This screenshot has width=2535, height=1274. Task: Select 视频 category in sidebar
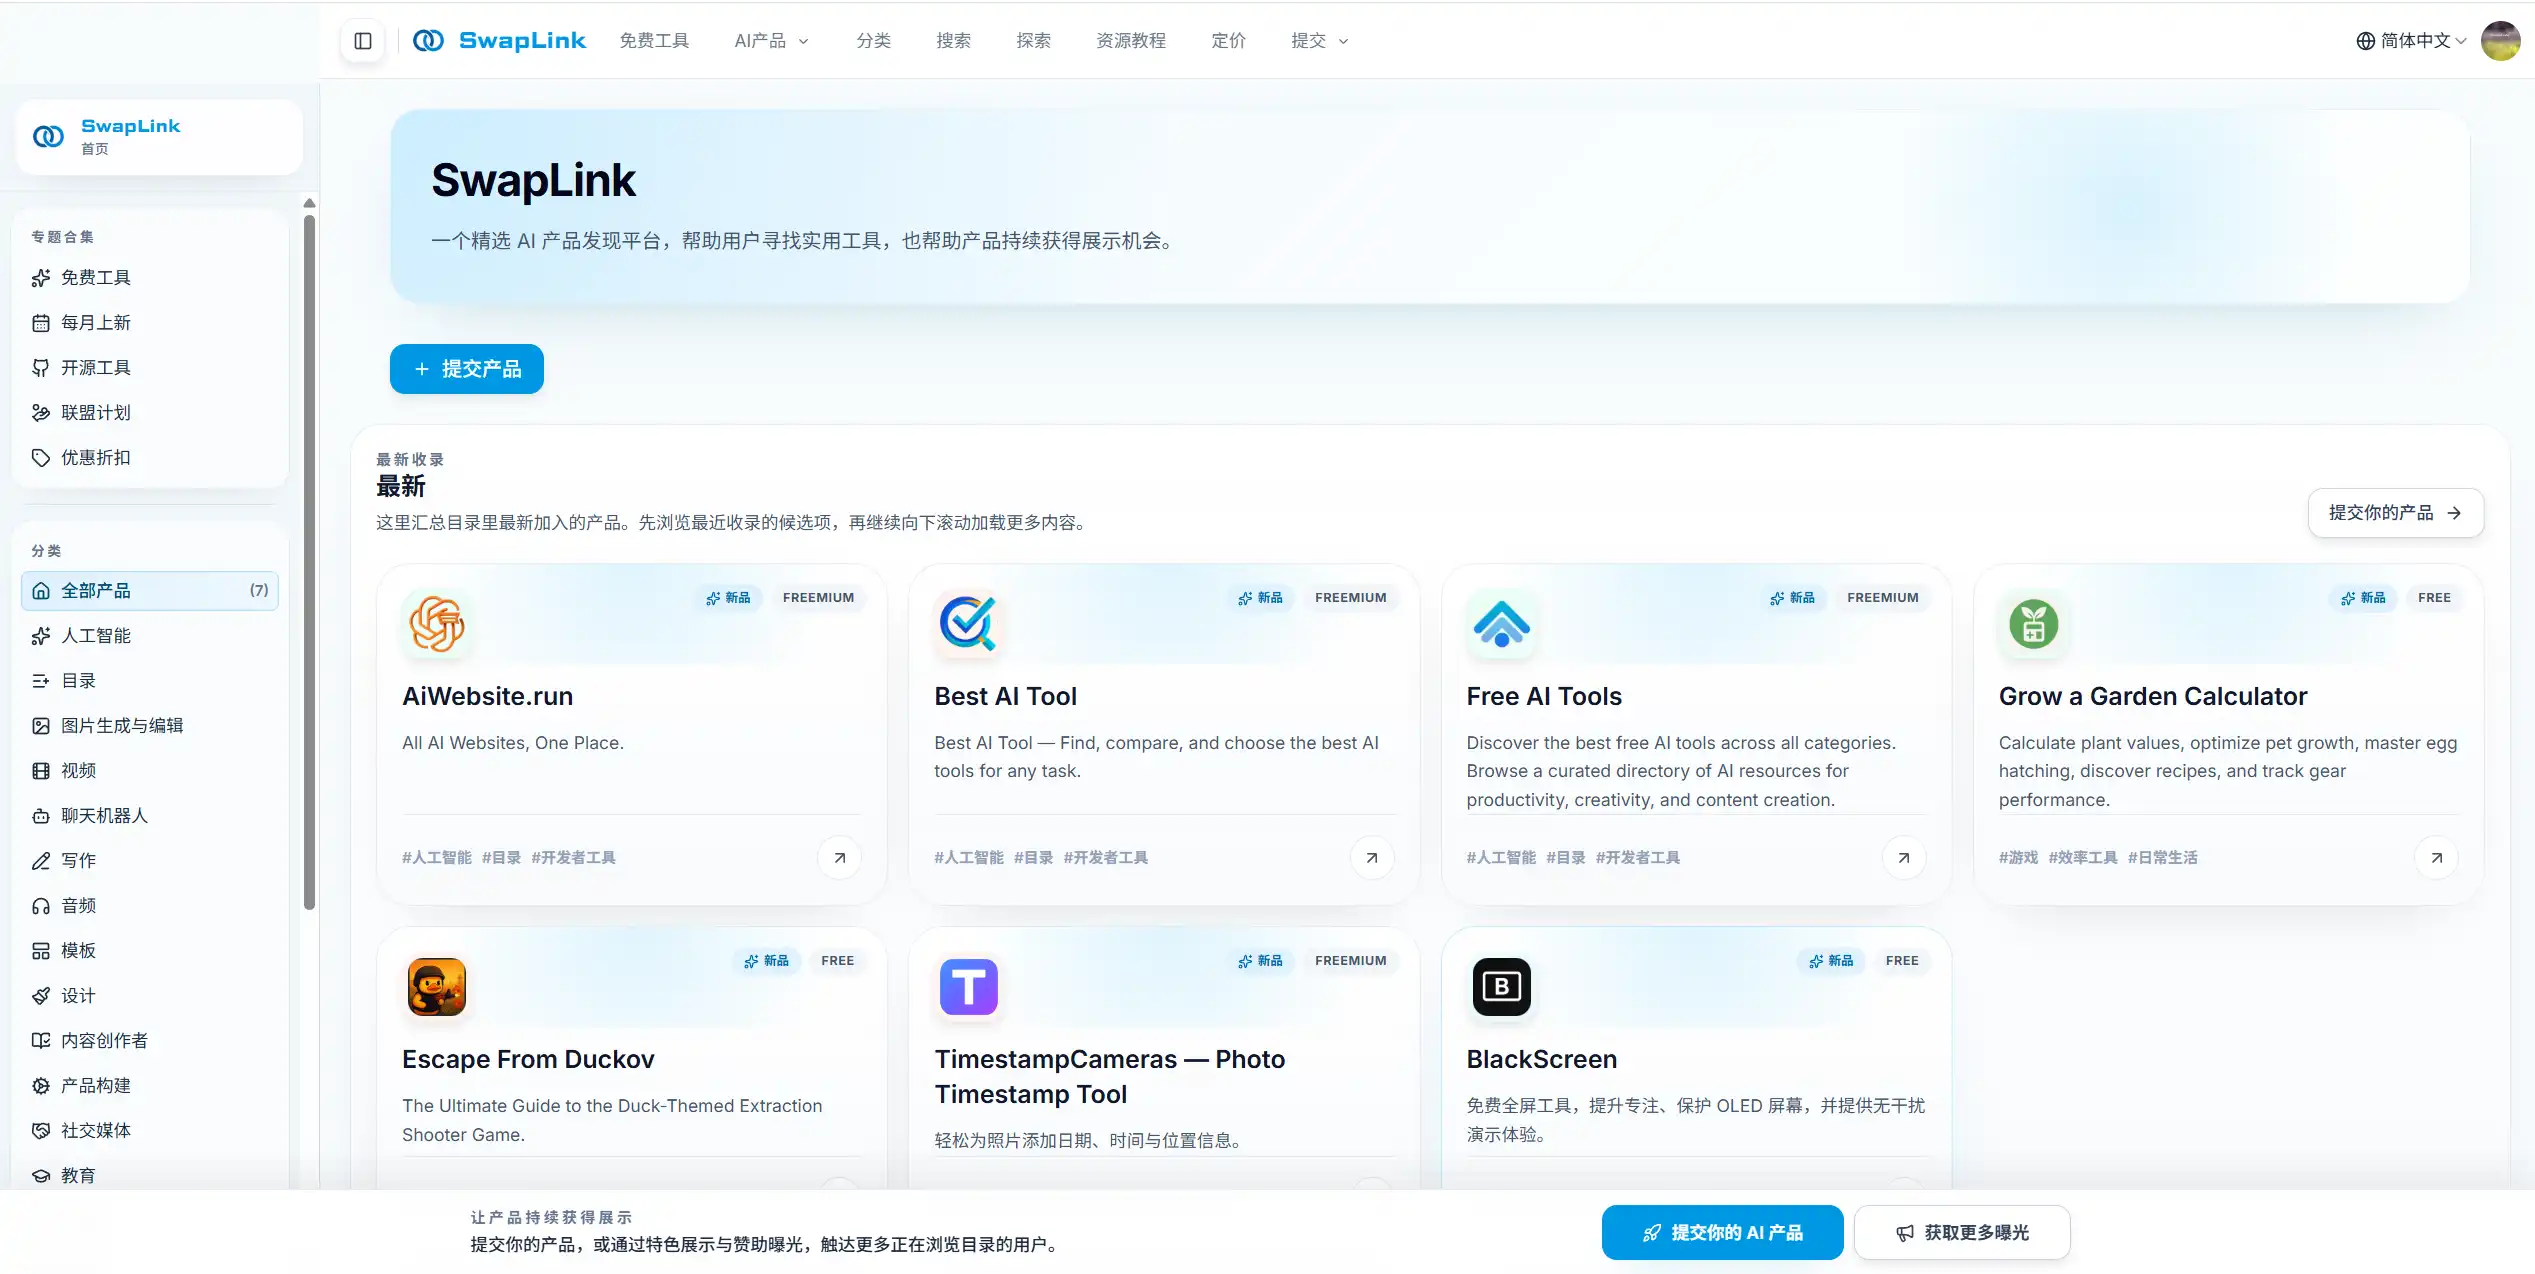click(150, 771)
